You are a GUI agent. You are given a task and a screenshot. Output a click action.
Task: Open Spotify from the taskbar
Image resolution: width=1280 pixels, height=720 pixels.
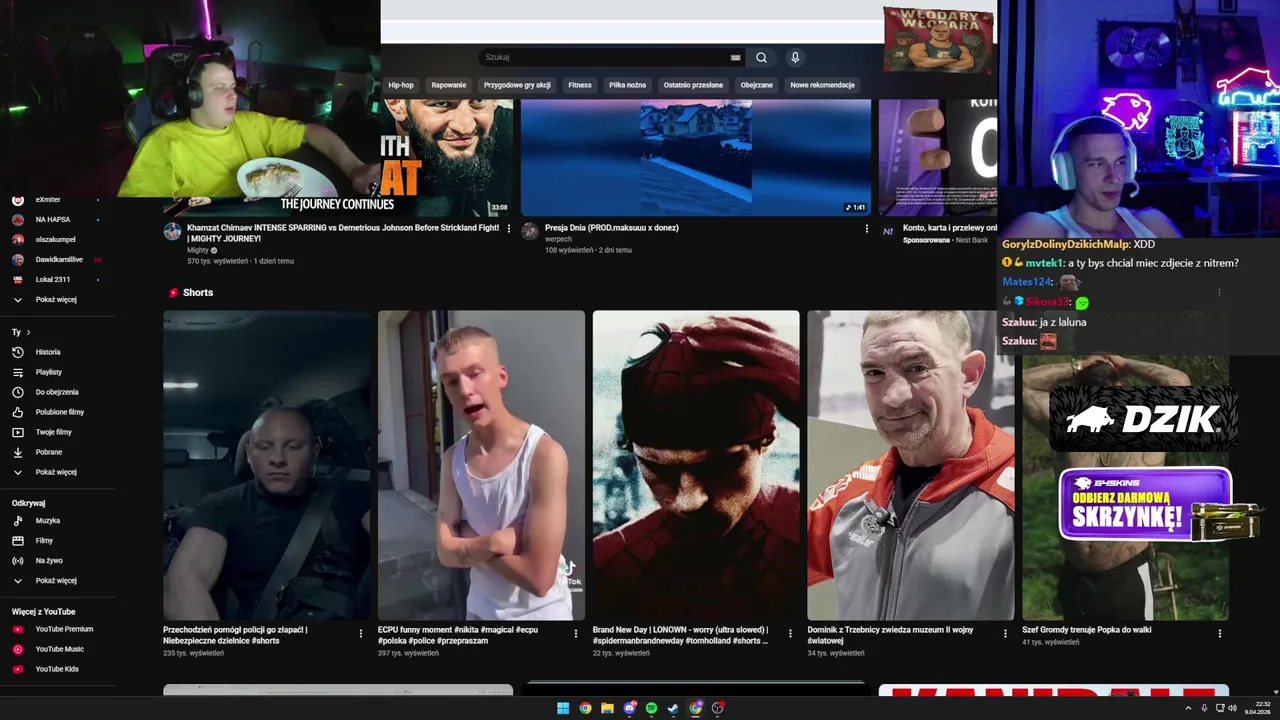(x=651, y=708)
